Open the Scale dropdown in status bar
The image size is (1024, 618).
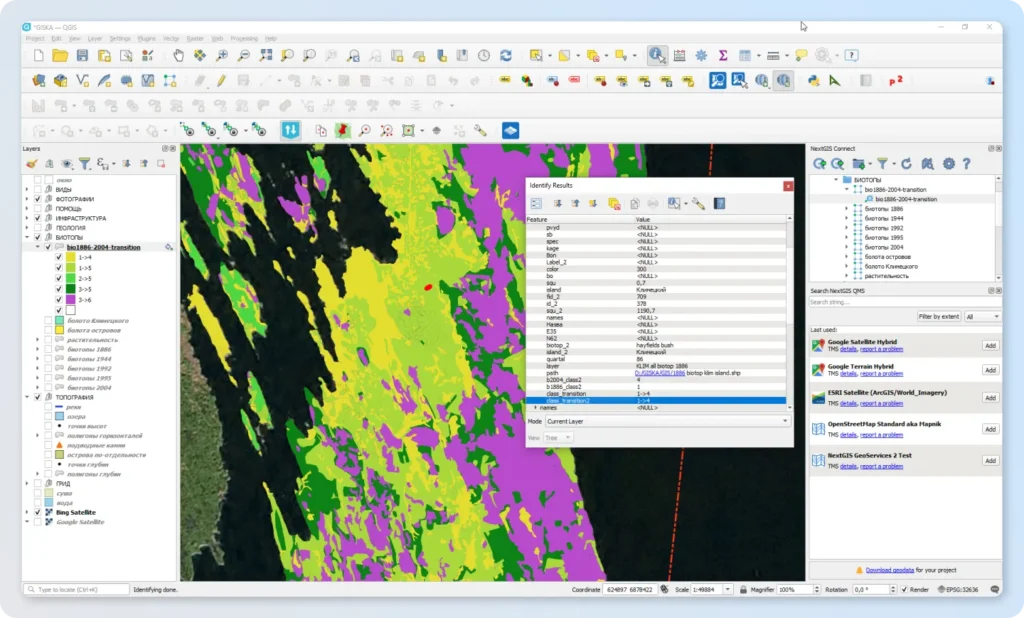click(728, 589)
